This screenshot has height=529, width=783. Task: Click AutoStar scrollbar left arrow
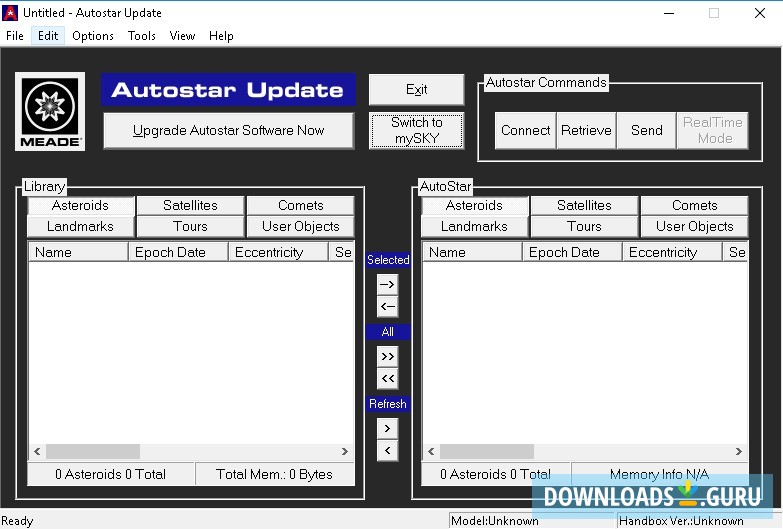pos(431,452)
